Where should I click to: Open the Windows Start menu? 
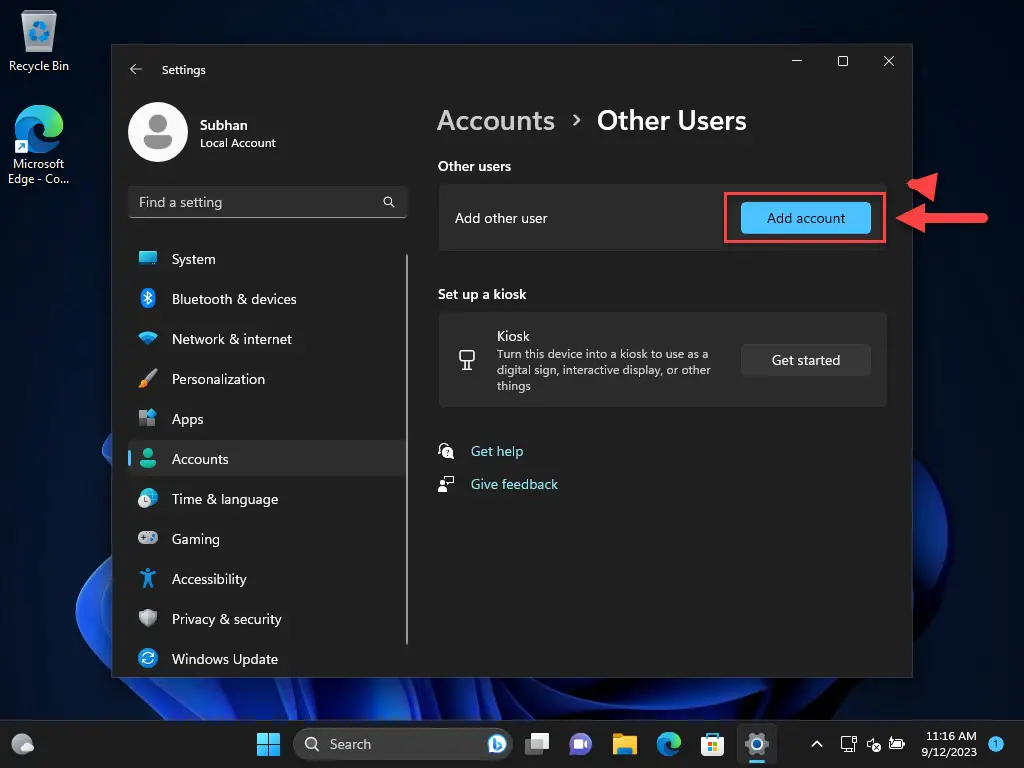coord(268,744)
